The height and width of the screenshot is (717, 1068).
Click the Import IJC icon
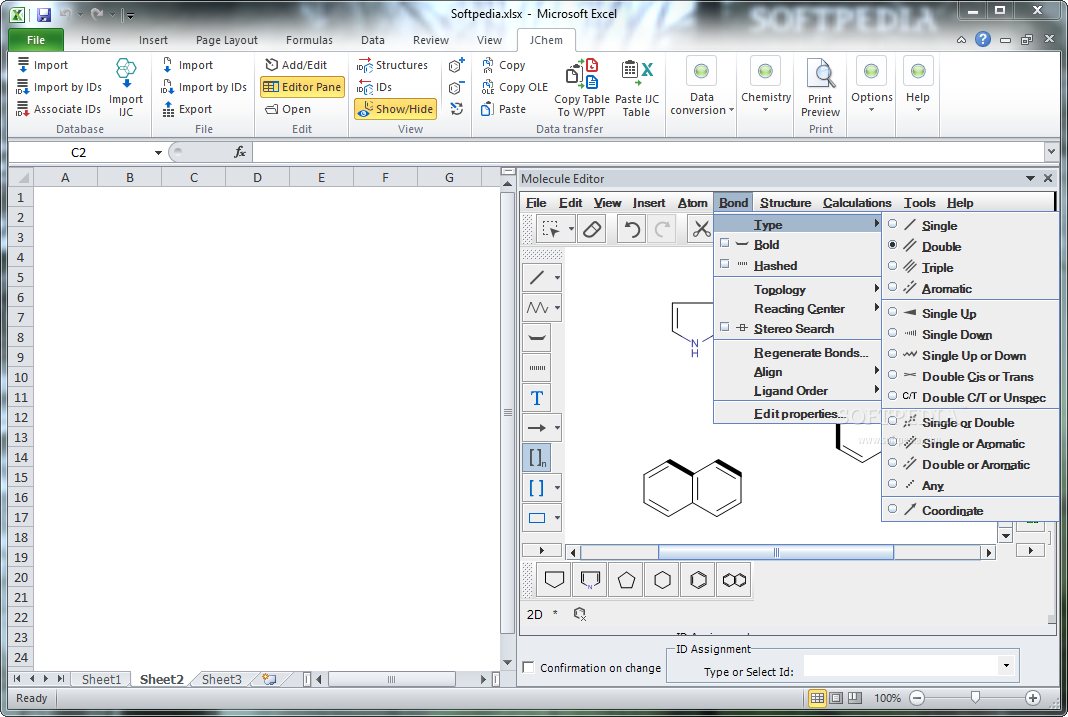click(x=126, y=87)
